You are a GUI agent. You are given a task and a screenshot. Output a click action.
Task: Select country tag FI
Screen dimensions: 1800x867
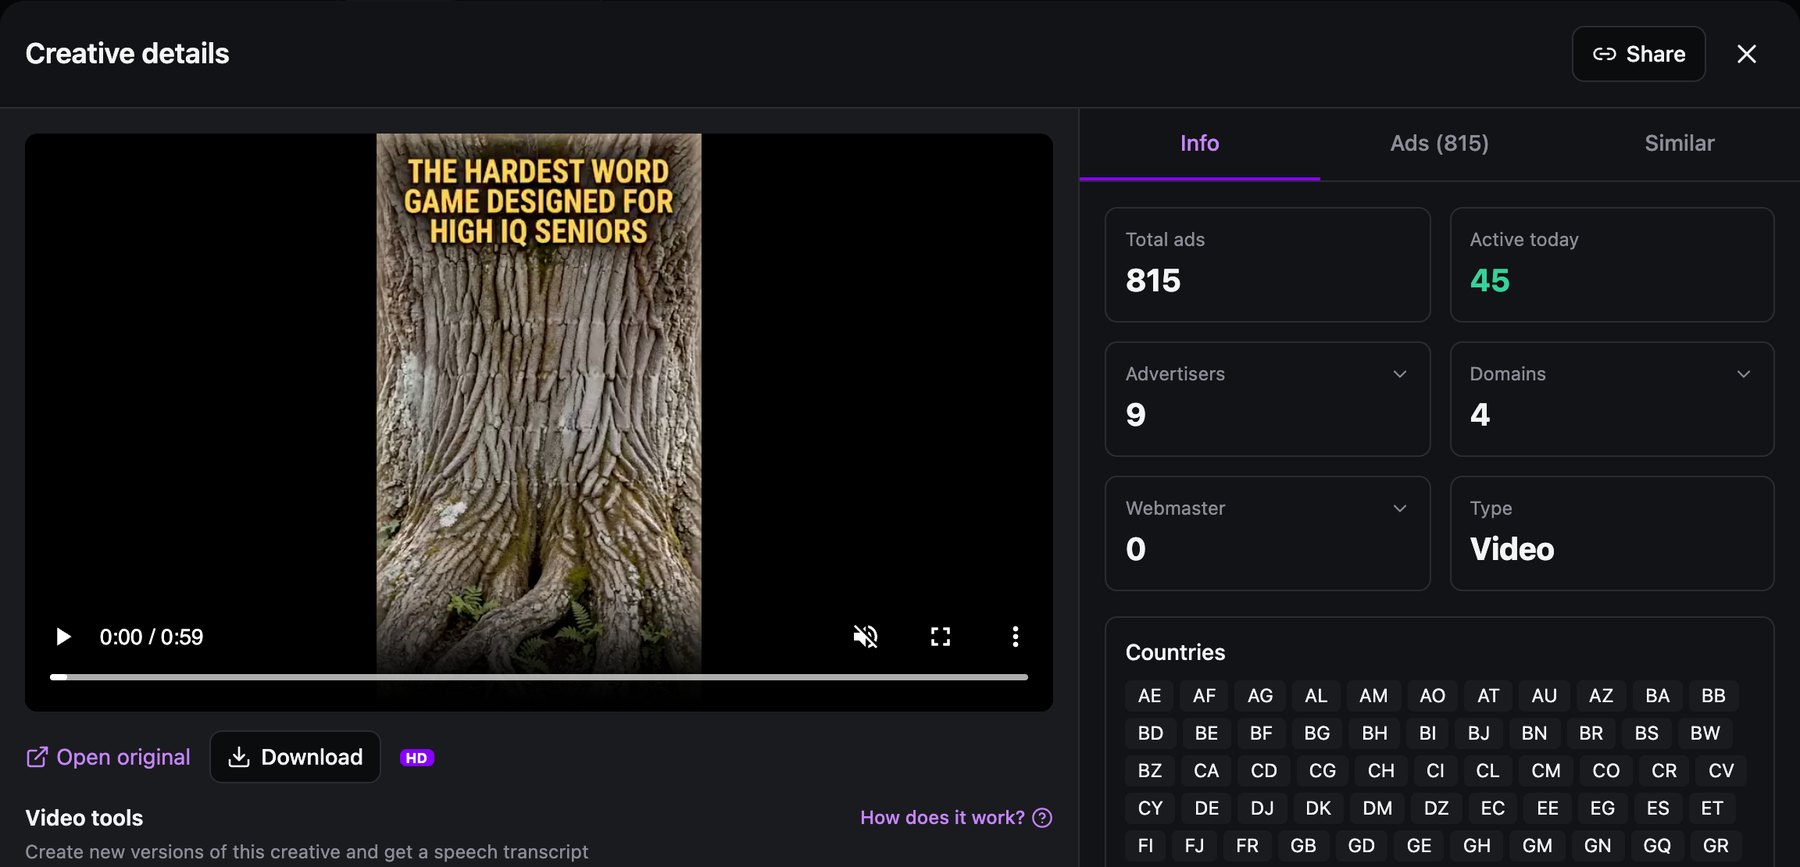click(1145, 846)
